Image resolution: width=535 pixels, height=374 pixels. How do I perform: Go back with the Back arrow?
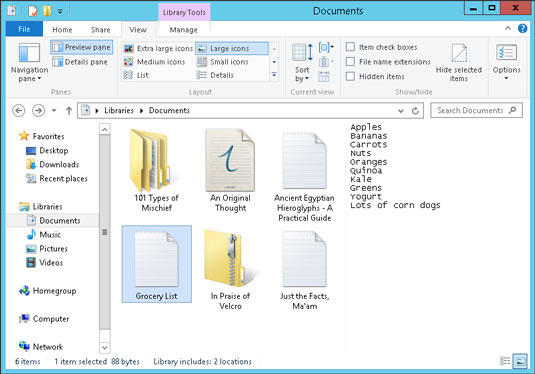(x=18, y=111)
